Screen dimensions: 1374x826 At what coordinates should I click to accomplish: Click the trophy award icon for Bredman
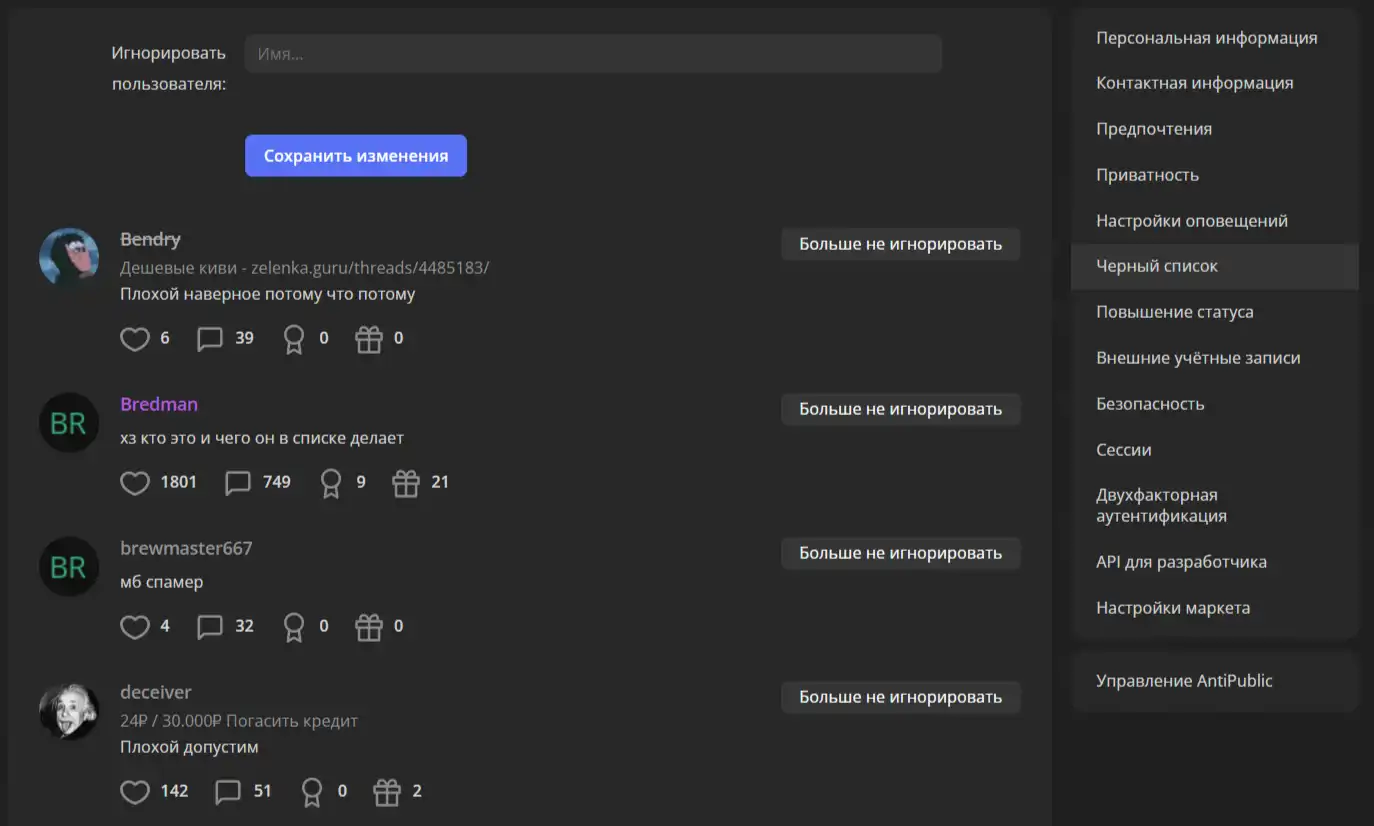click(331, 483)
